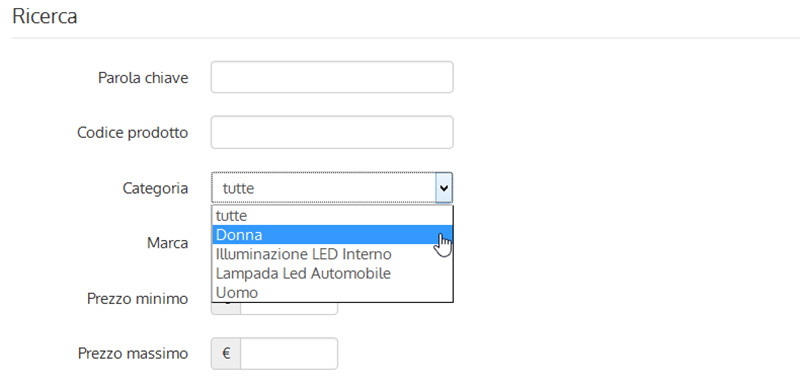Viewport: 800px width, 387px height.
Task: Click the Marca field label
Action: coord(168,243)
